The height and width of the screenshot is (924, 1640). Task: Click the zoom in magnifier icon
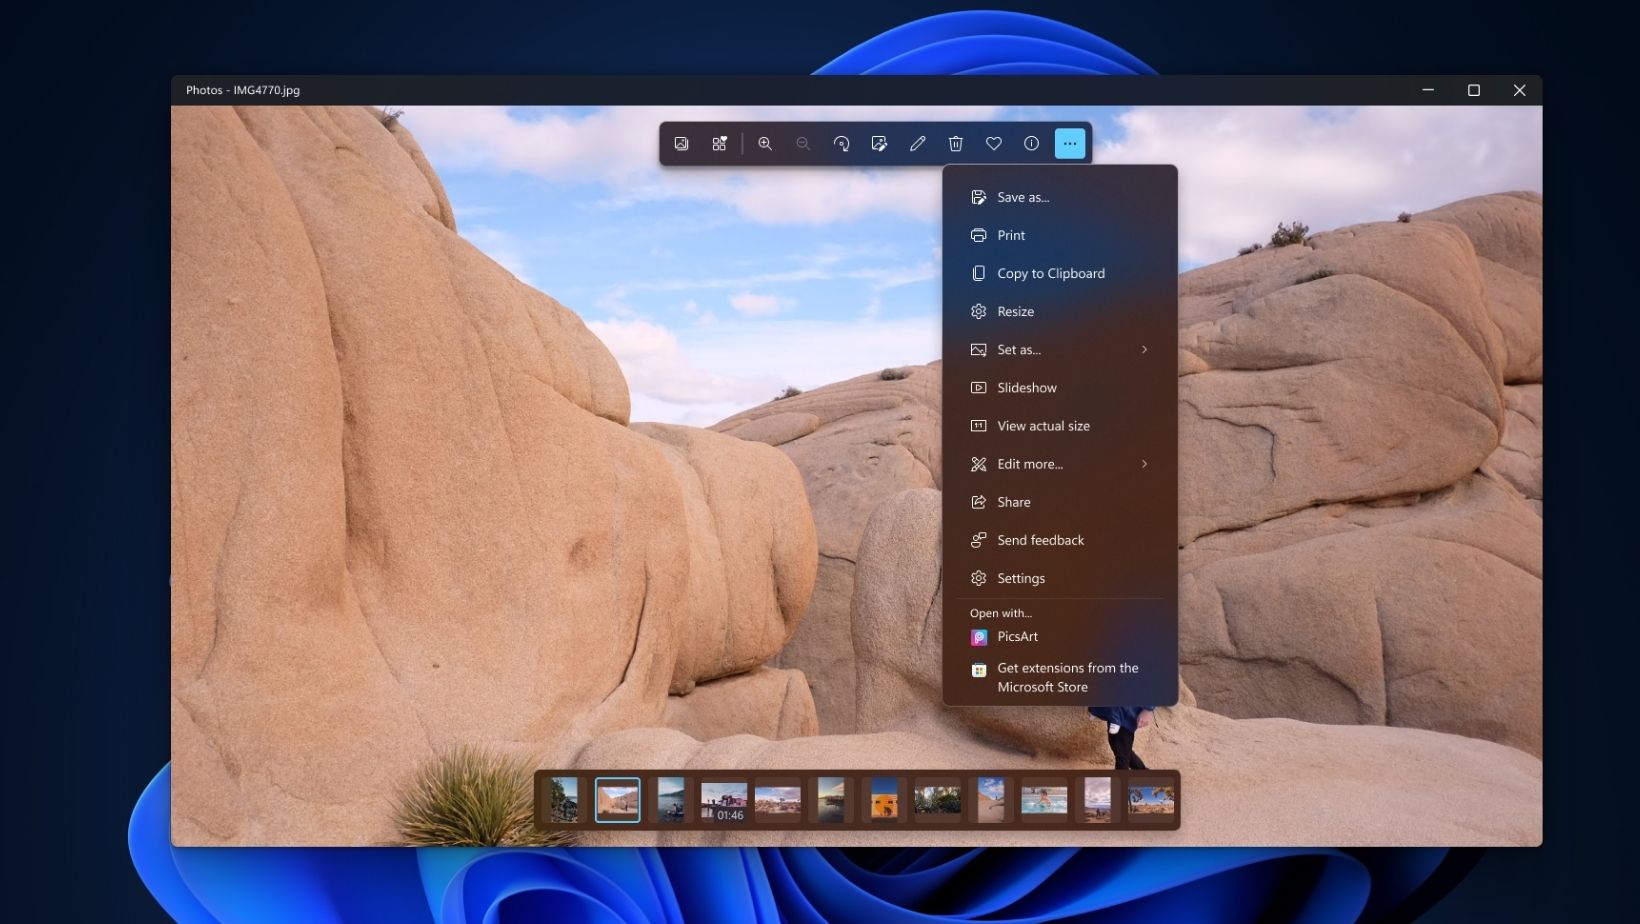coord(765,144)
